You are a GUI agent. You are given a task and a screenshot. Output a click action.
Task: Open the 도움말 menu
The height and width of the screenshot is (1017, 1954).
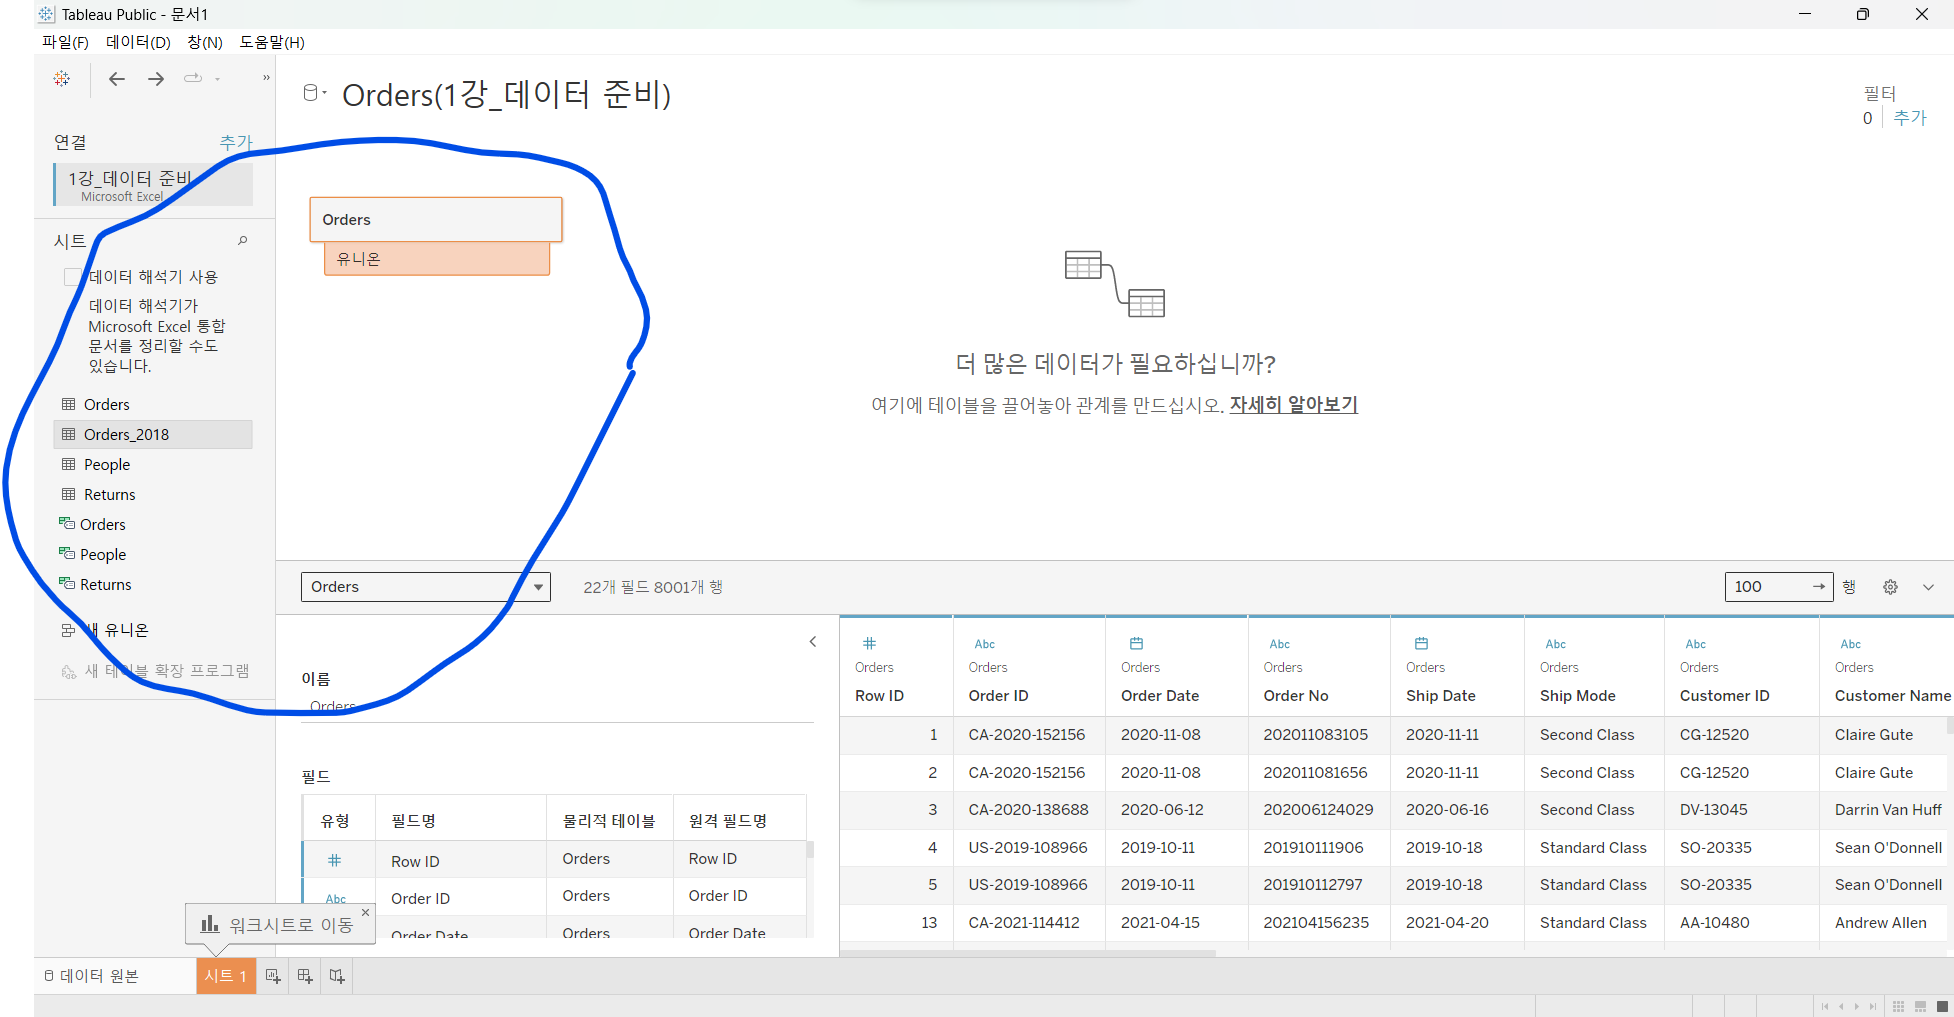pos(272,42)
